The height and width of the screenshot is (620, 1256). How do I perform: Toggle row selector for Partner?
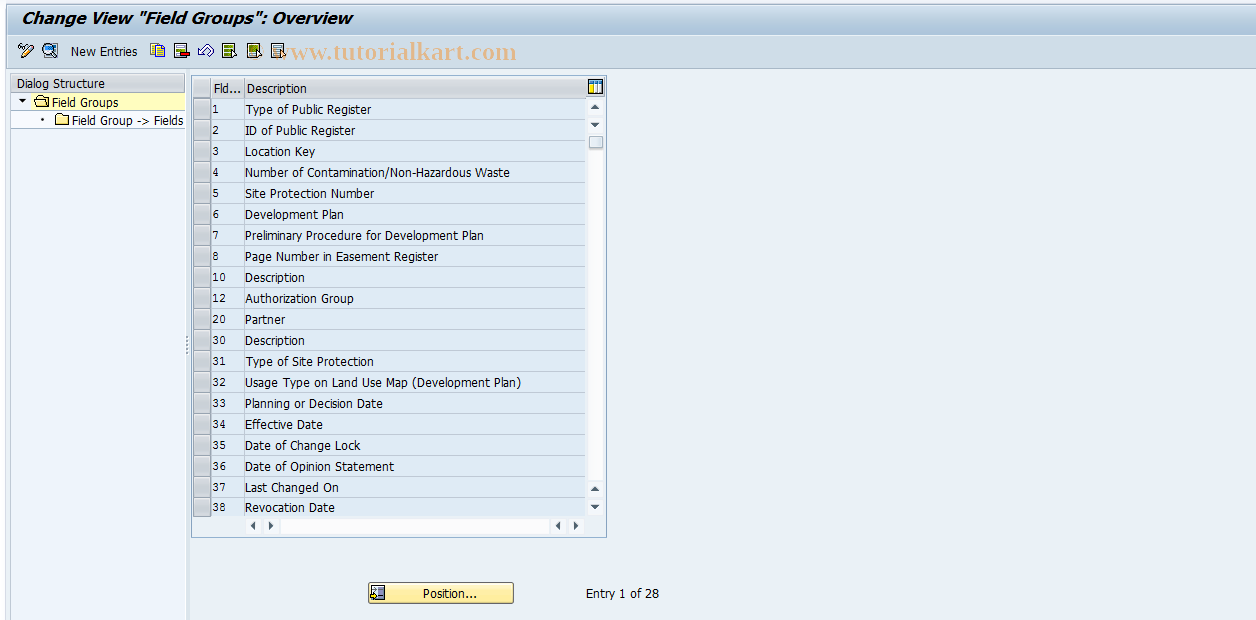click(202, 319)
